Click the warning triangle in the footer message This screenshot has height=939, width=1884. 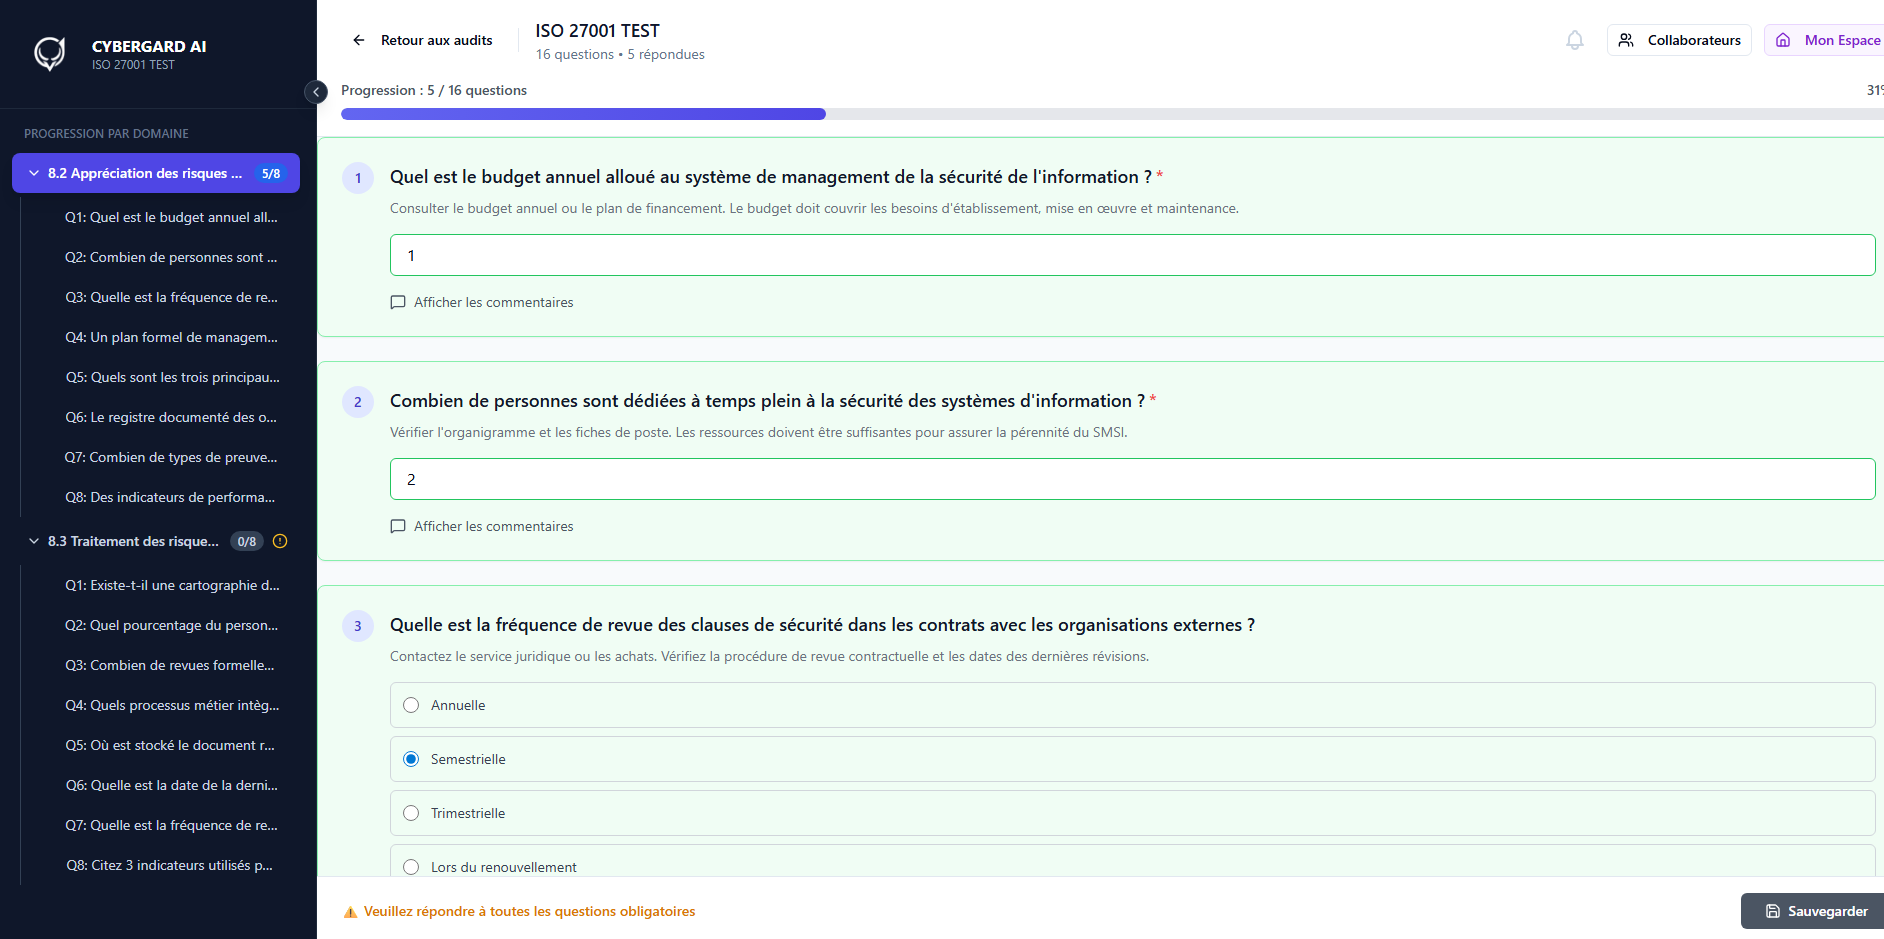click(350, 912)
